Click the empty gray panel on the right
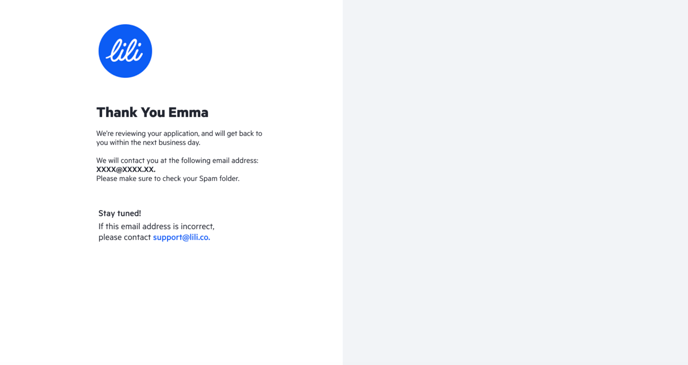The width and height of the screenshot is (688, 365). pos(515,182)
